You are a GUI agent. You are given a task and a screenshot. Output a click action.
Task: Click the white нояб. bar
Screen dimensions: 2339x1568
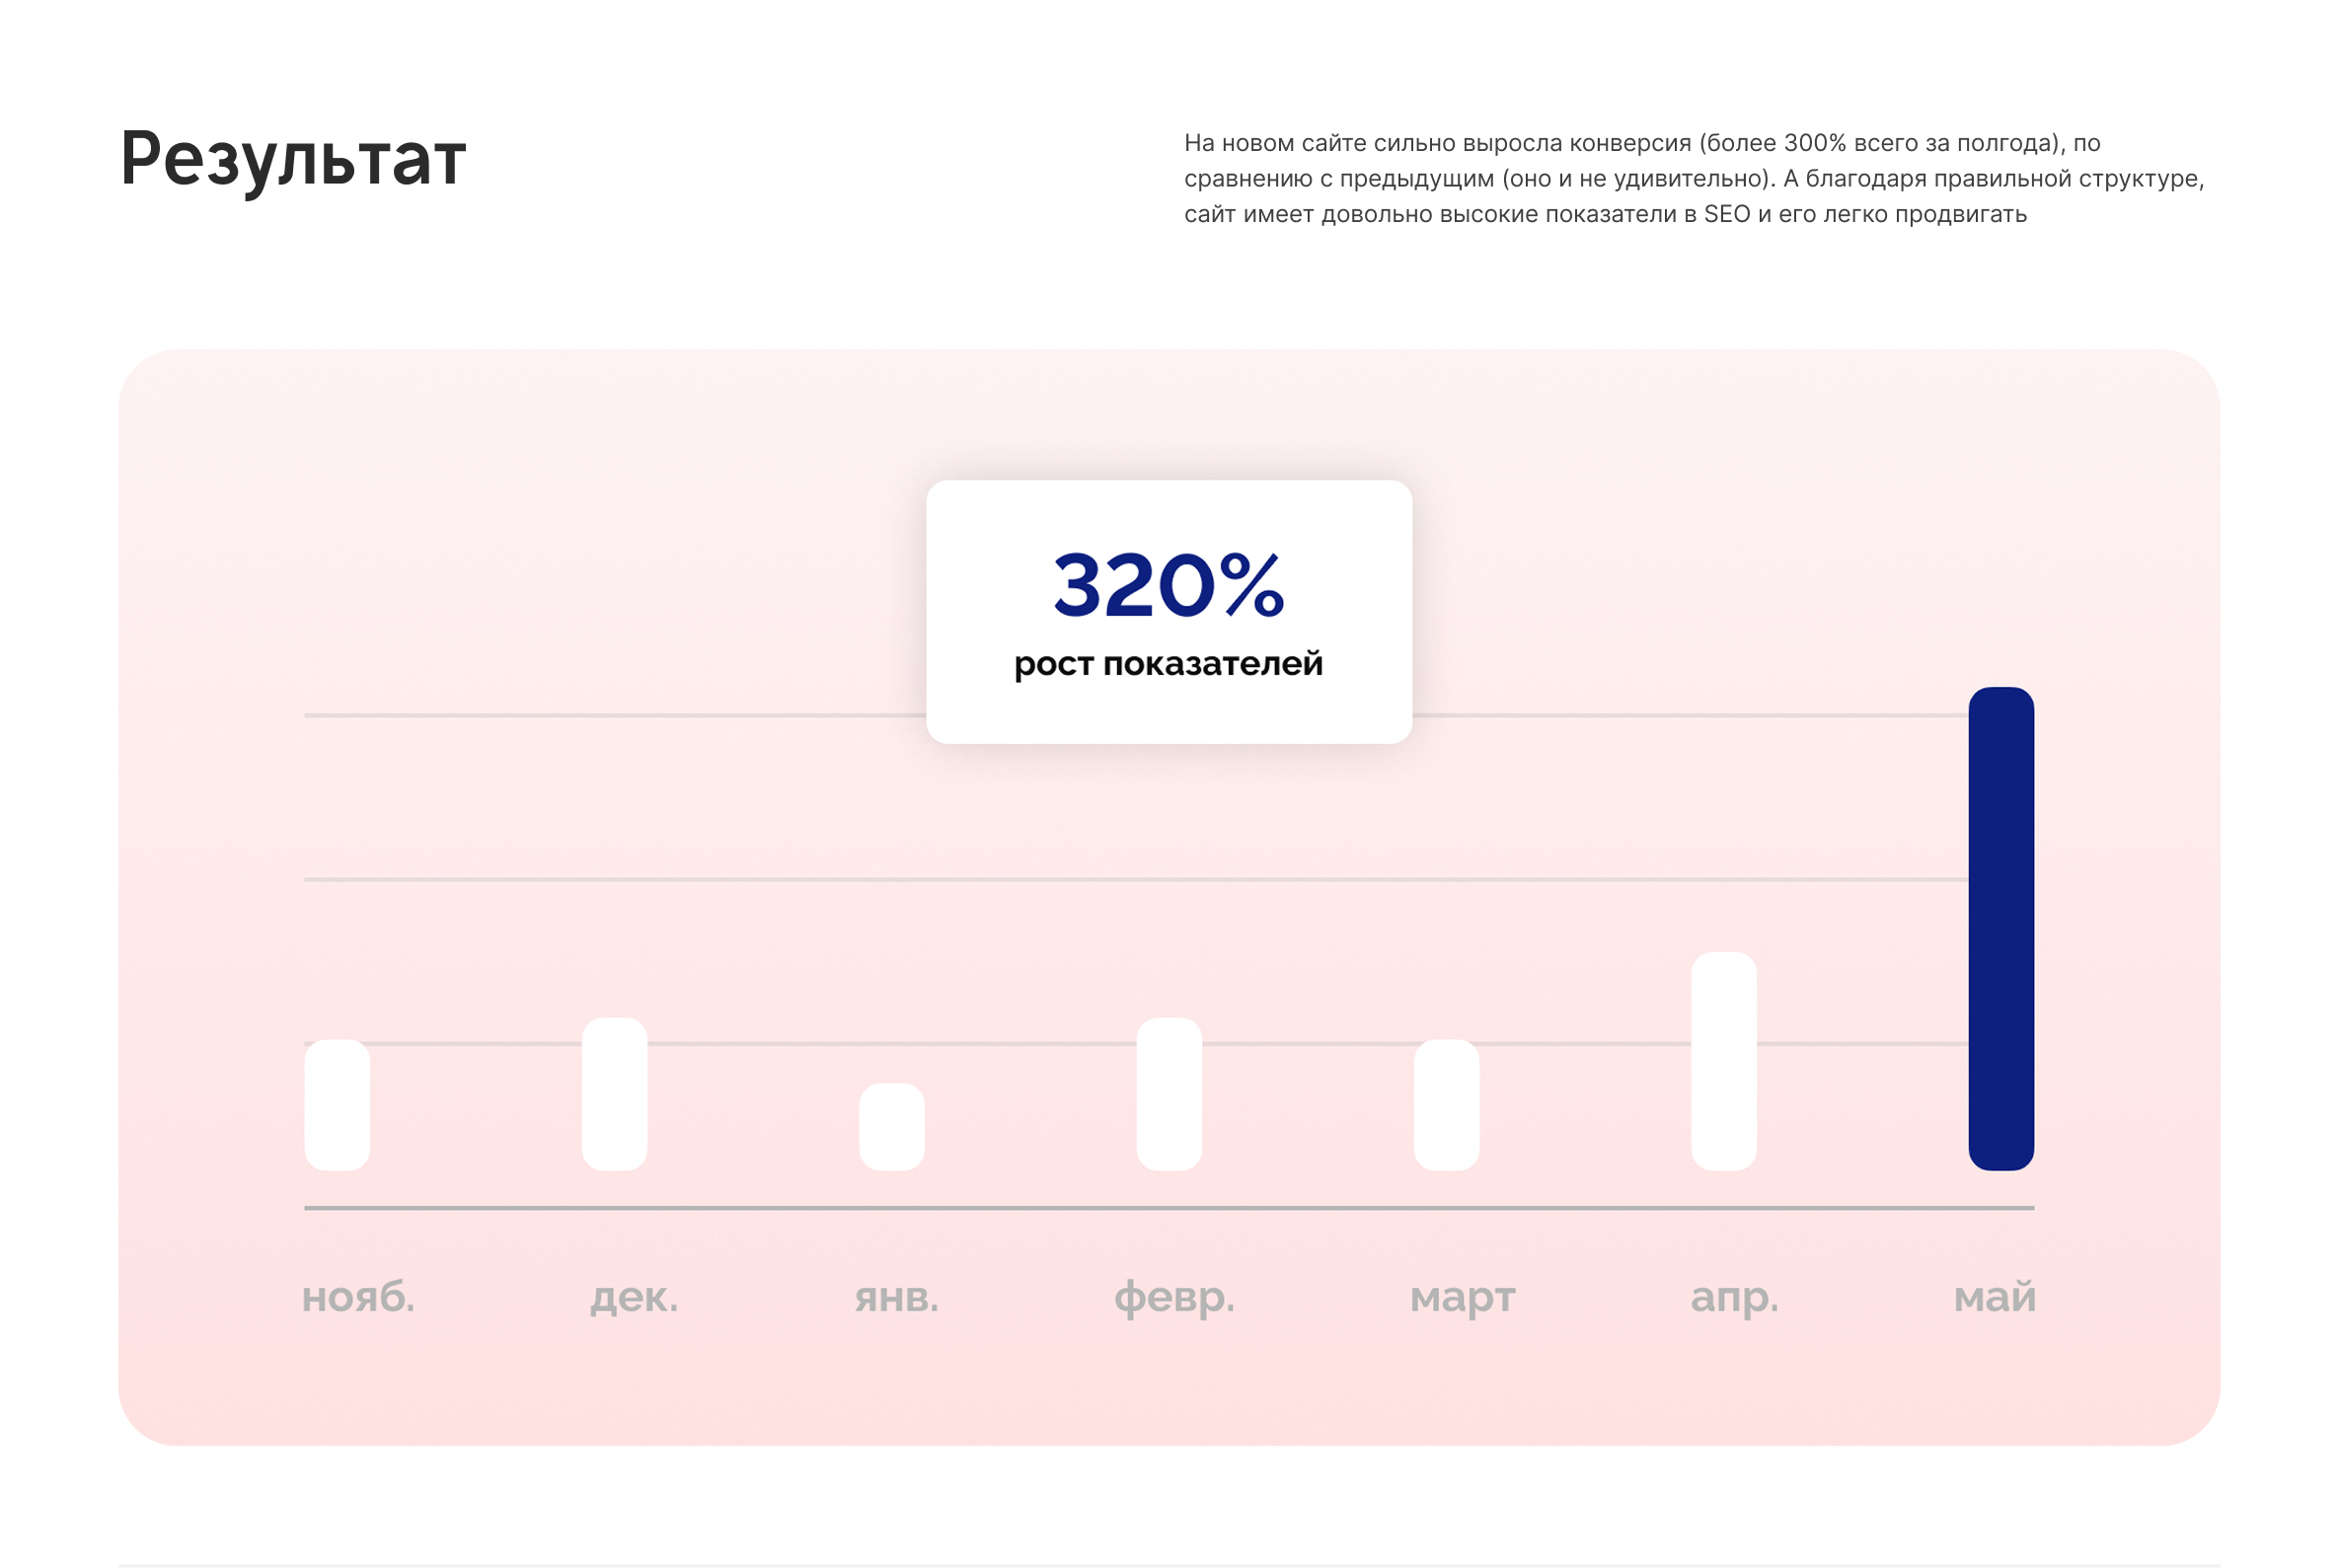(x=337, y=1104)
